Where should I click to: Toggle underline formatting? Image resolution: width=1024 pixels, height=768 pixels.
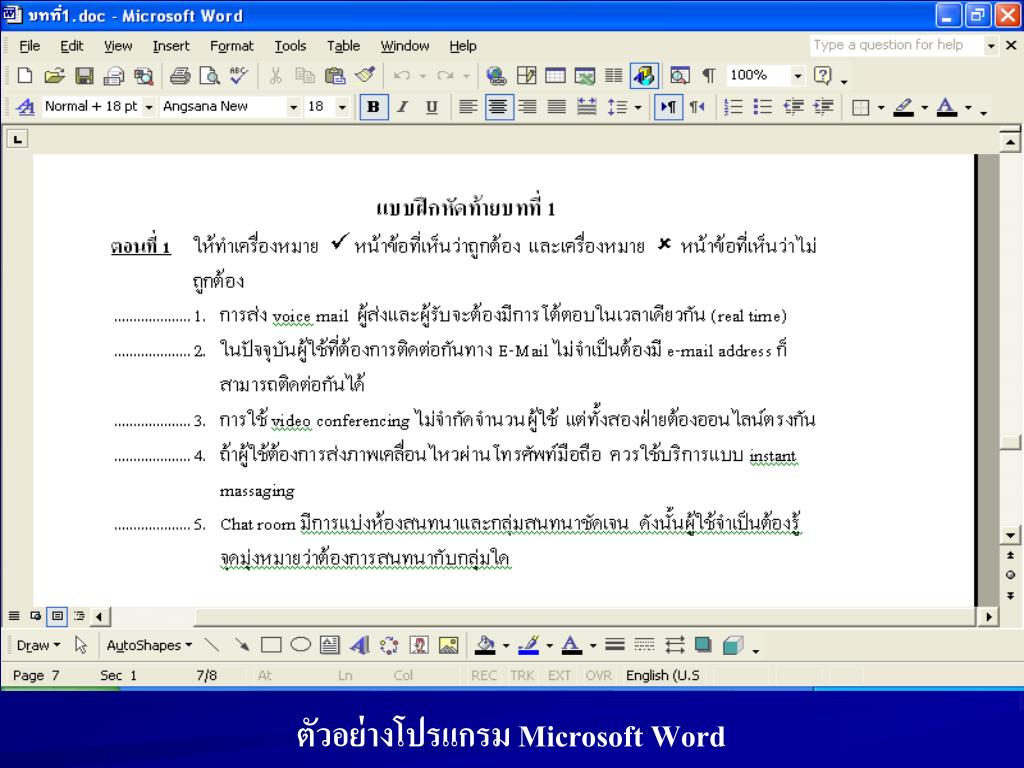432,107
